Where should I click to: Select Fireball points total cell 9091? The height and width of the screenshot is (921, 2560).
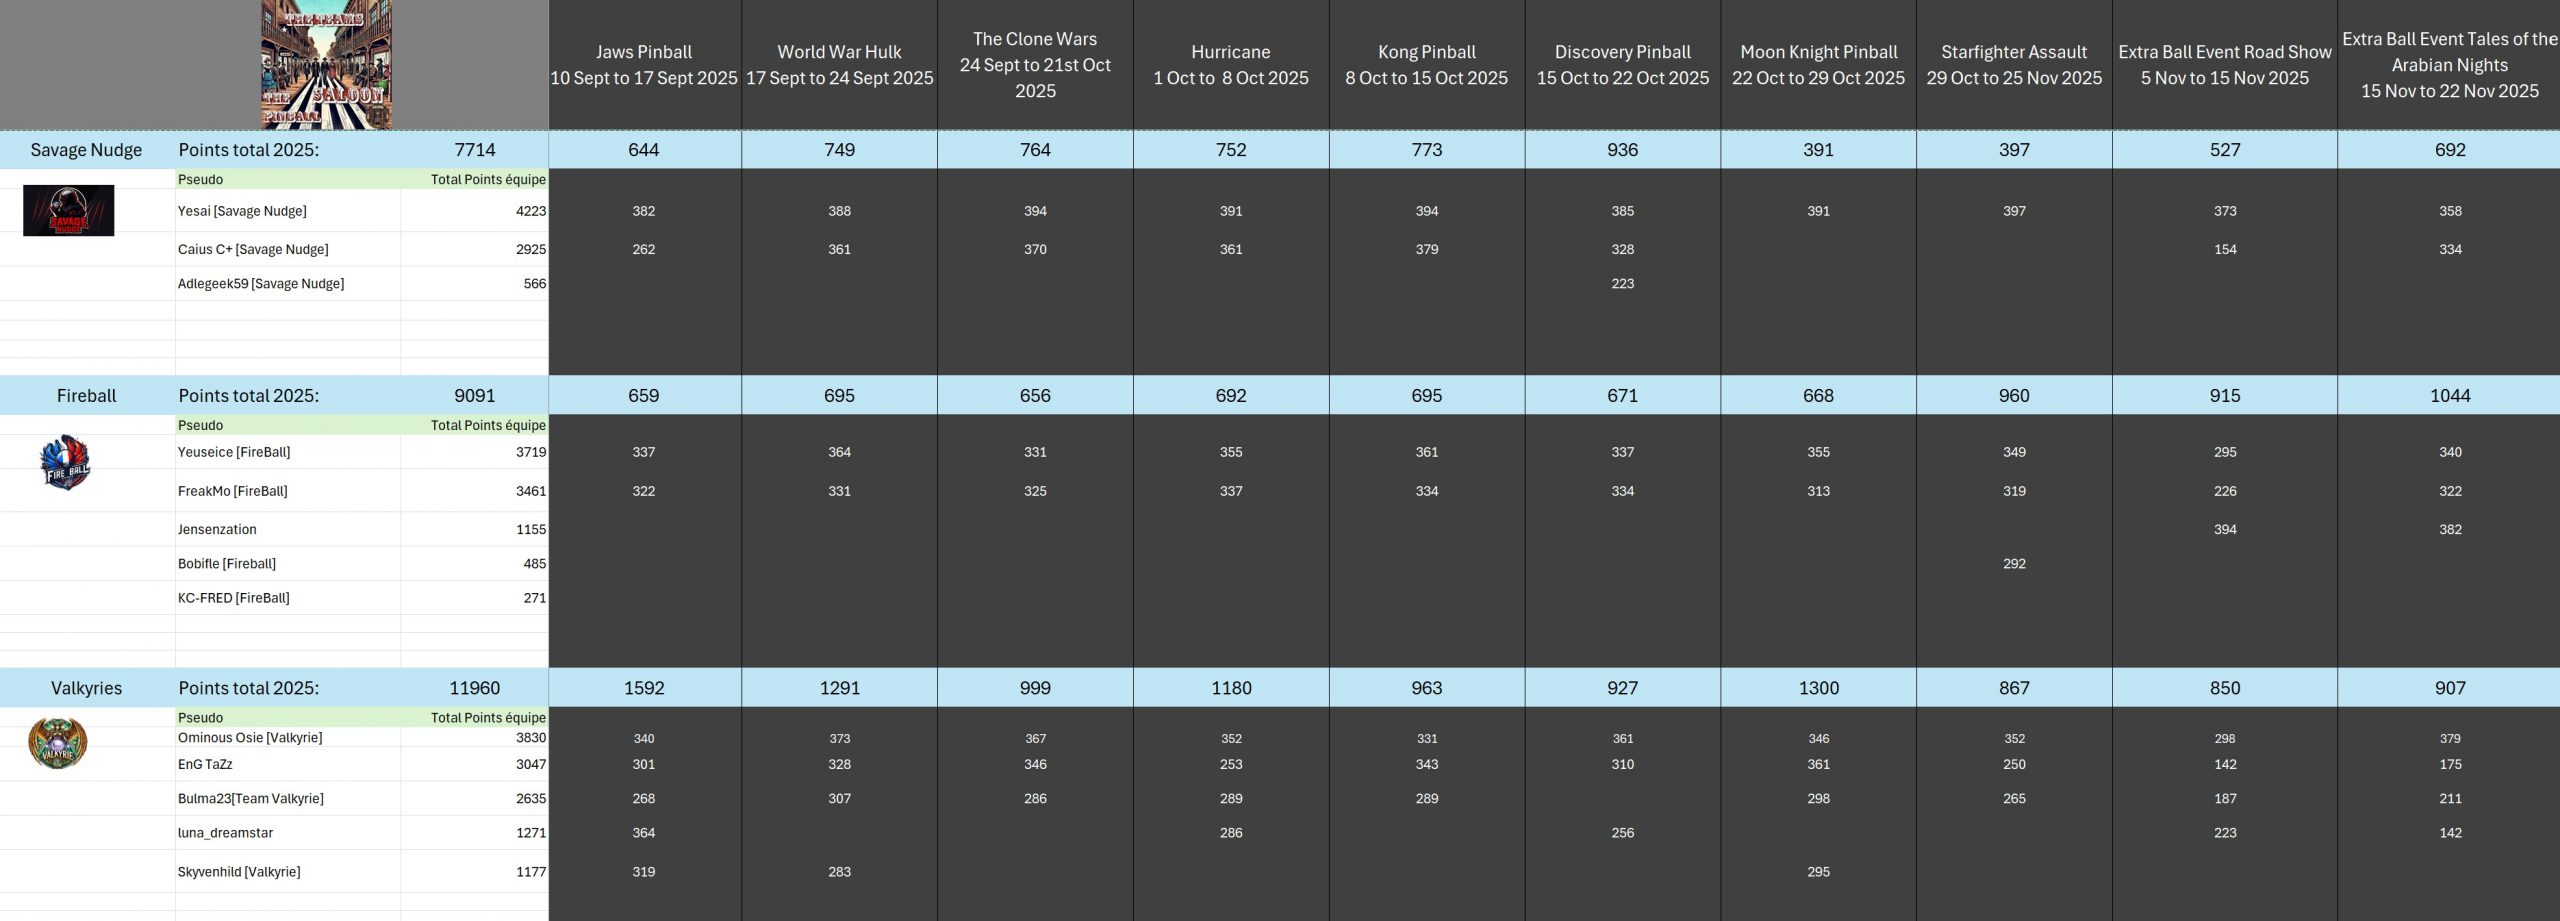tap(474, 396)
